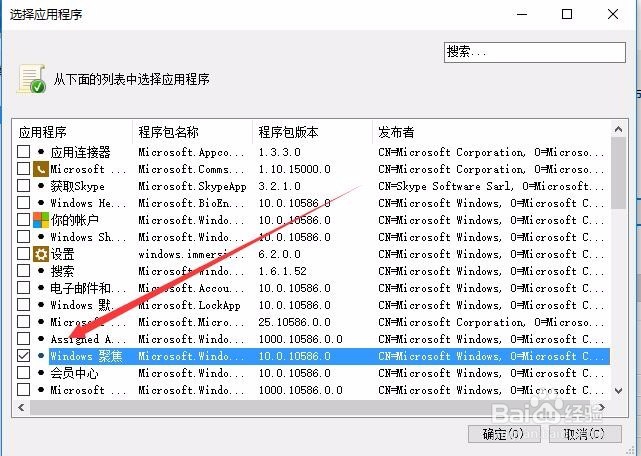Click the Microsoft.Appco... package name
Viewport: 641px width, 456px height.
pos(191,152)
